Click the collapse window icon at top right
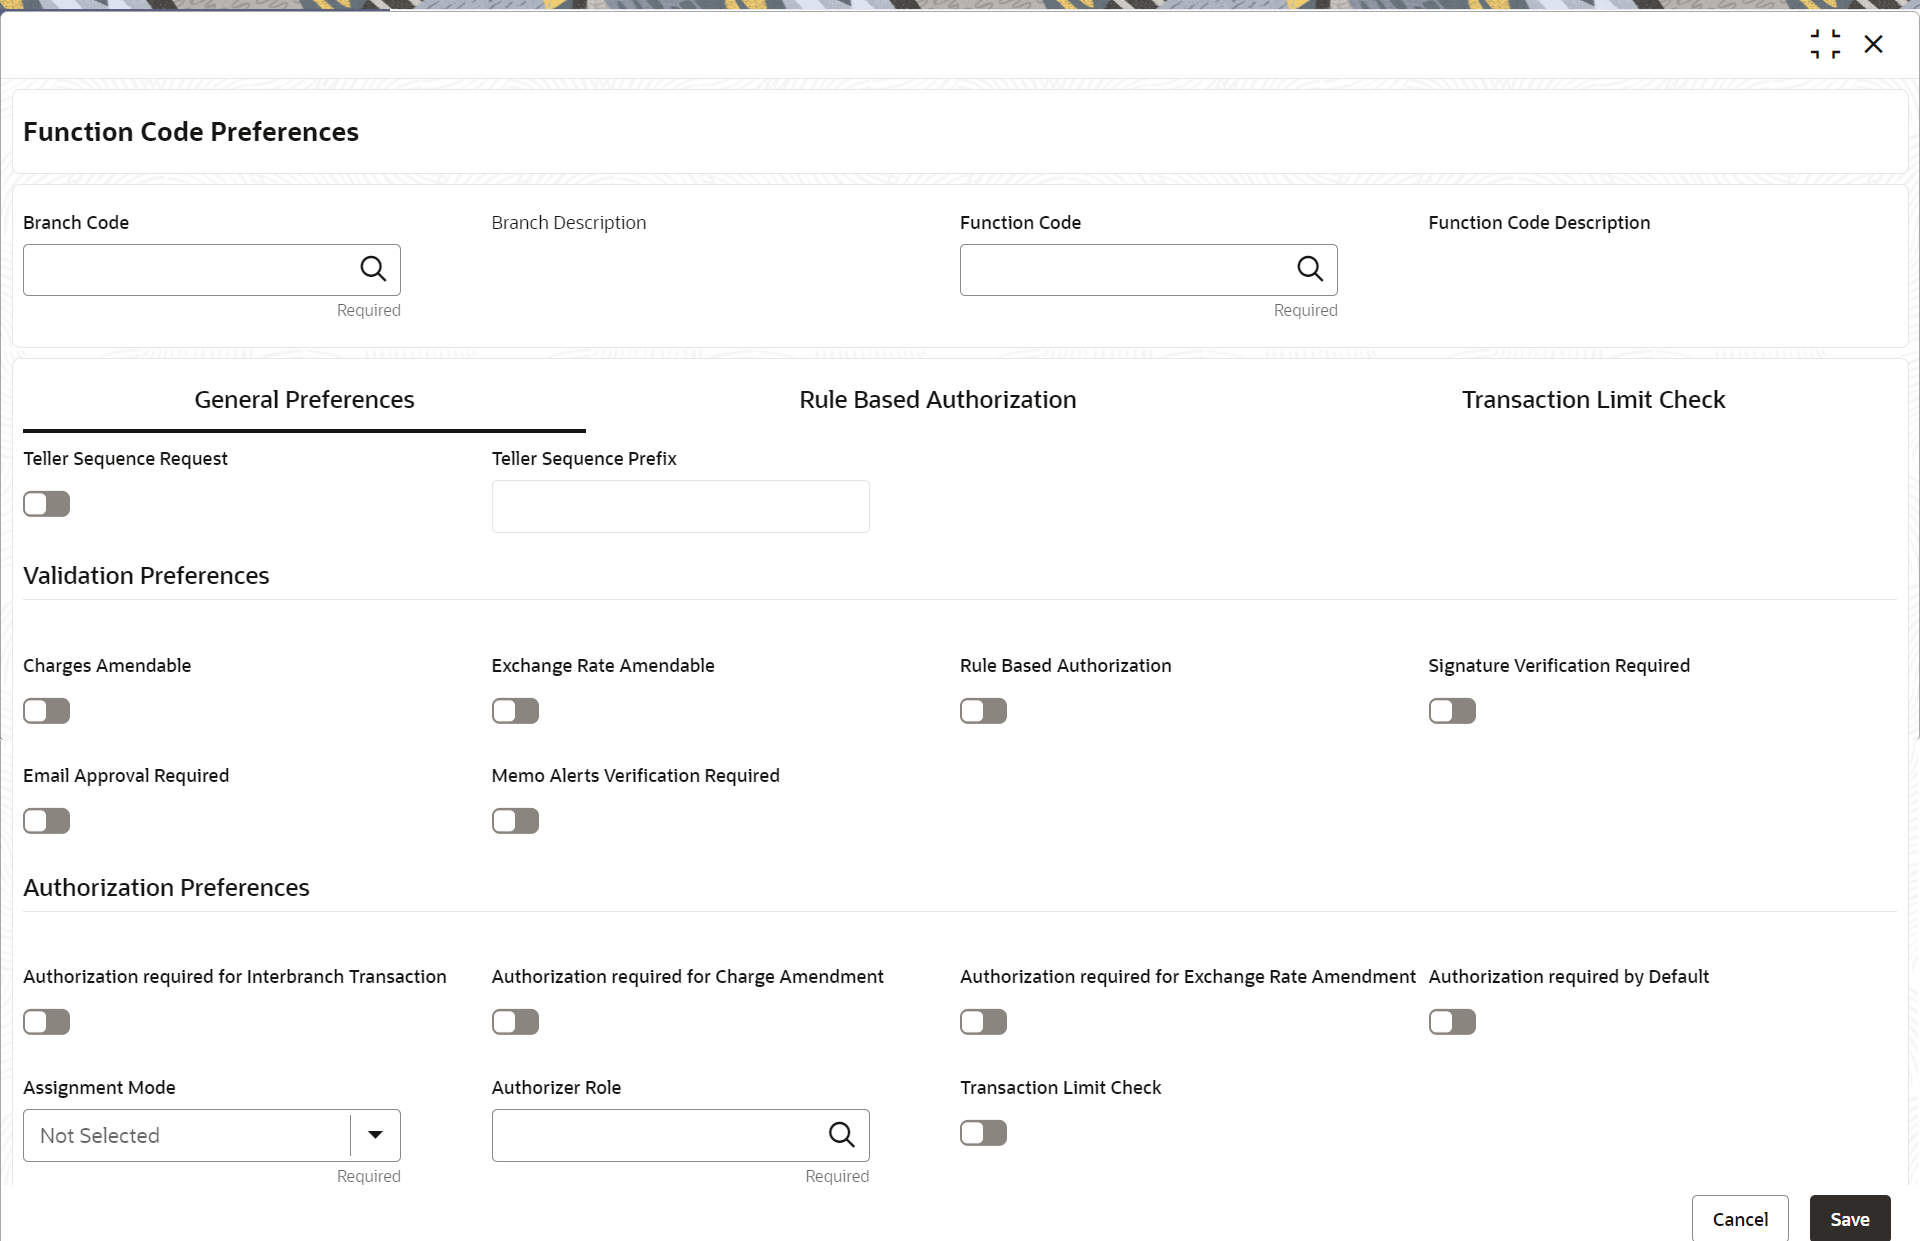 (1825, 44)
